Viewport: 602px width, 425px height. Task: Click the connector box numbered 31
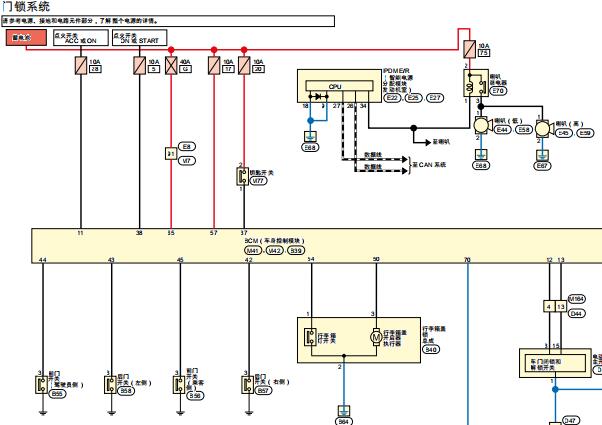171,154
